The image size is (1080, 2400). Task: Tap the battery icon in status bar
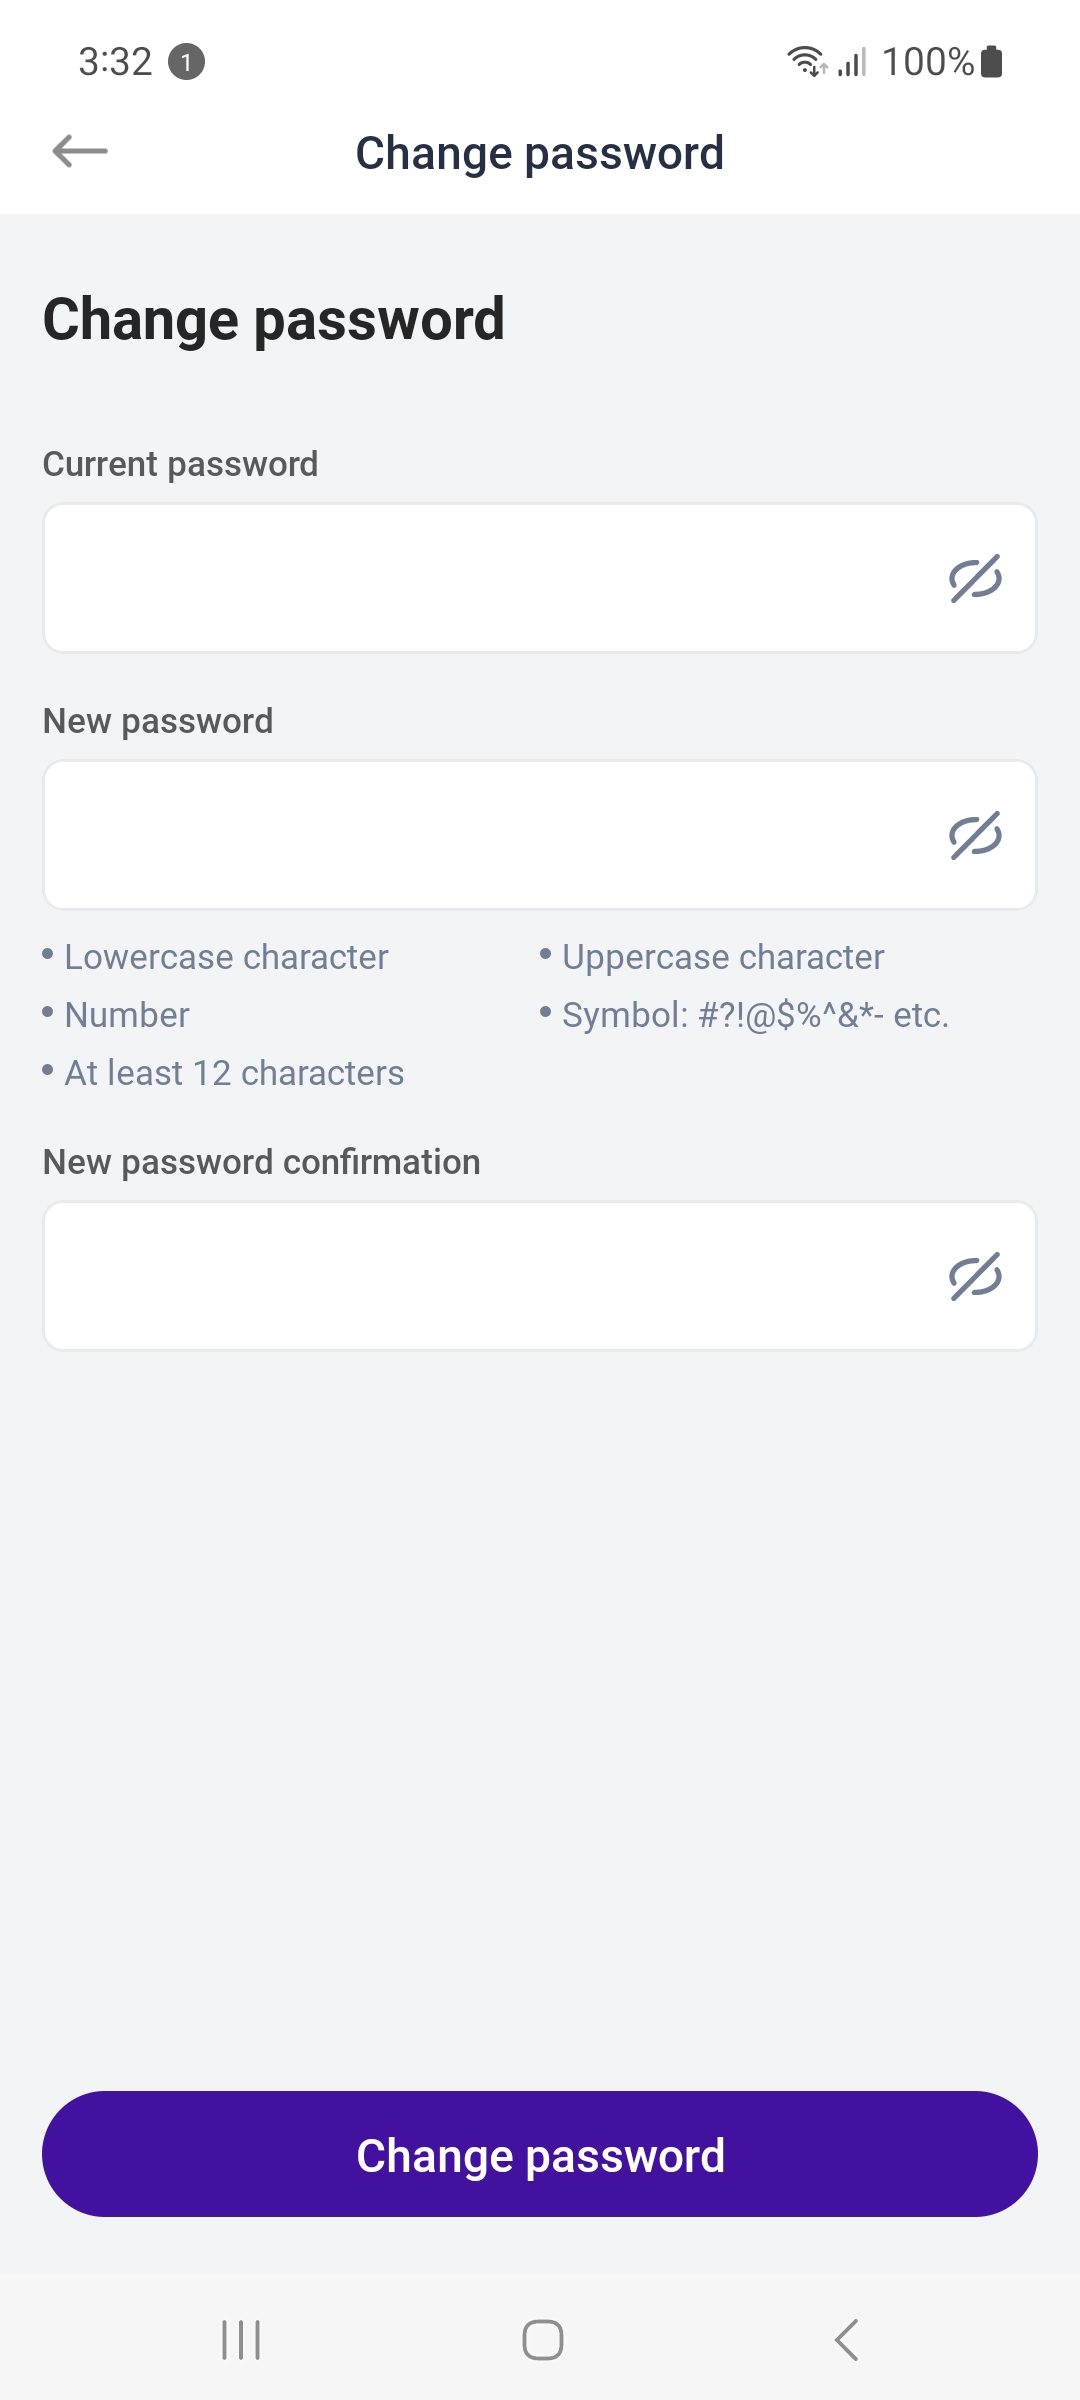(x=992, y=61)
